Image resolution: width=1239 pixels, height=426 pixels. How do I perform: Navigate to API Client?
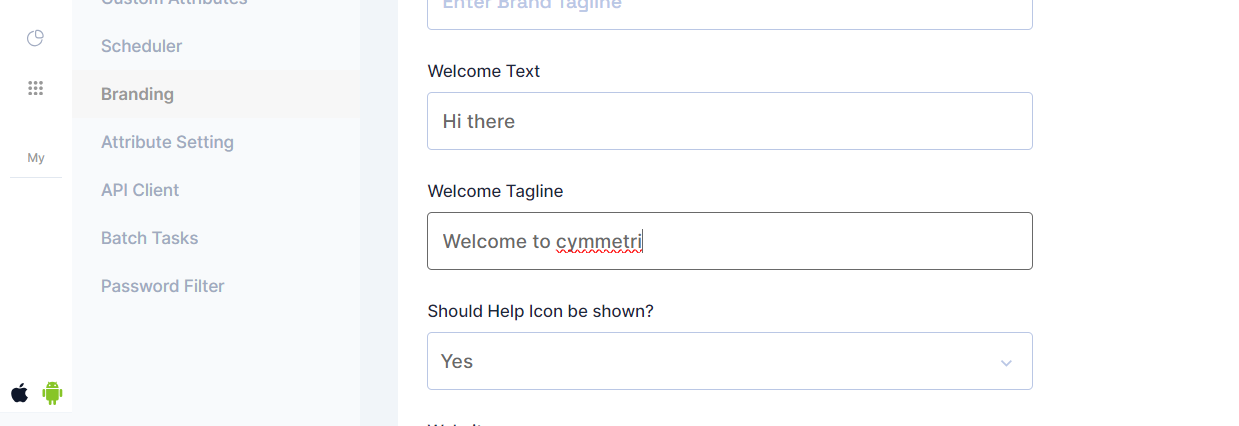click(140, 190)
